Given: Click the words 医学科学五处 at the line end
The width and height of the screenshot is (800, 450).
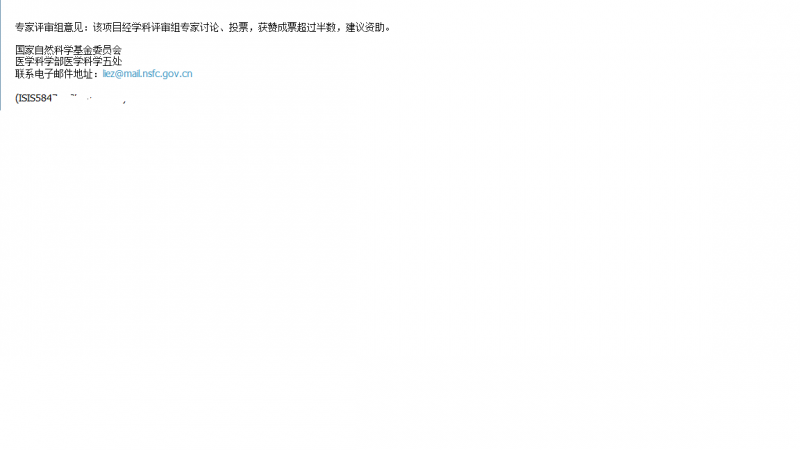Looking at the screenshot, I should [x=93, y=61].
